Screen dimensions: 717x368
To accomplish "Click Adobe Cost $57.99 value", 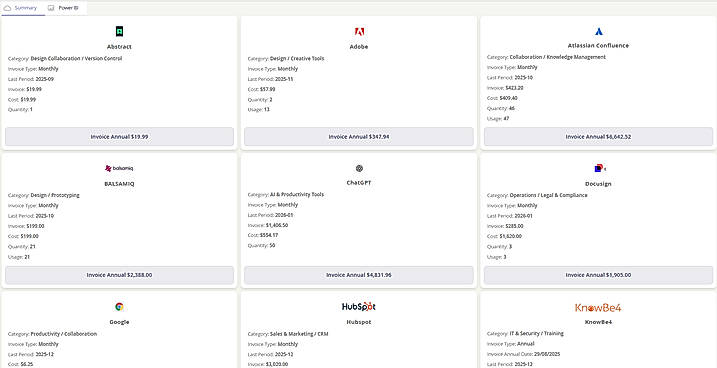I will click(x=268, y=89).
